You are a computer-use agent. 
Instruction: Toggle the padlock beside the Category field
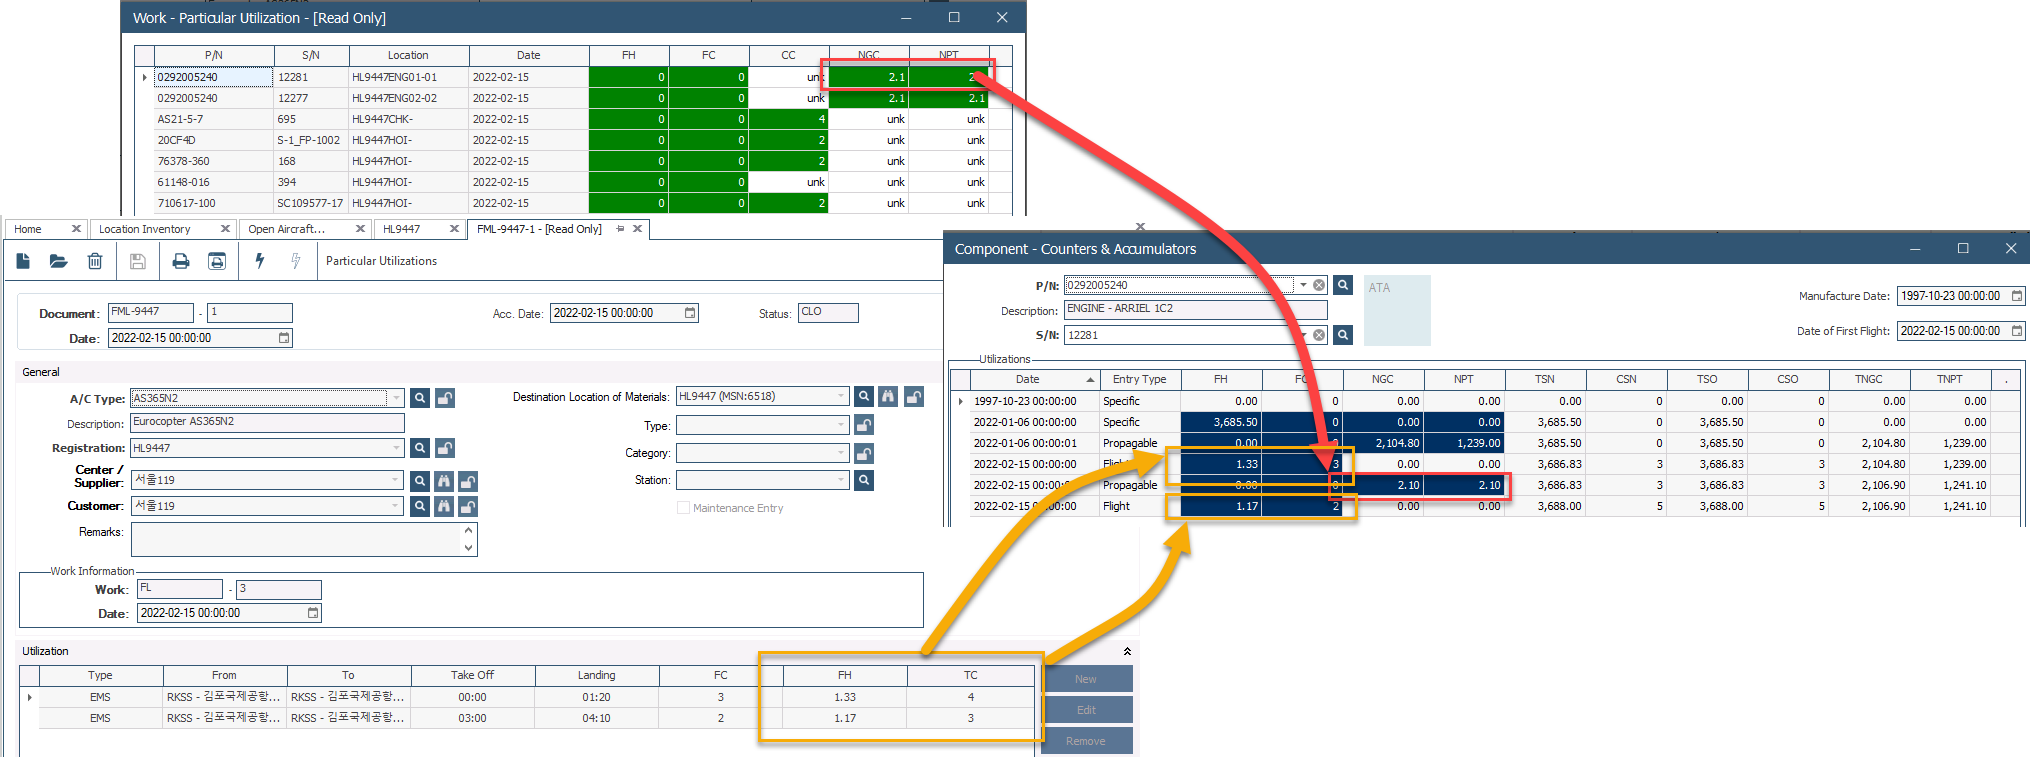864,454
